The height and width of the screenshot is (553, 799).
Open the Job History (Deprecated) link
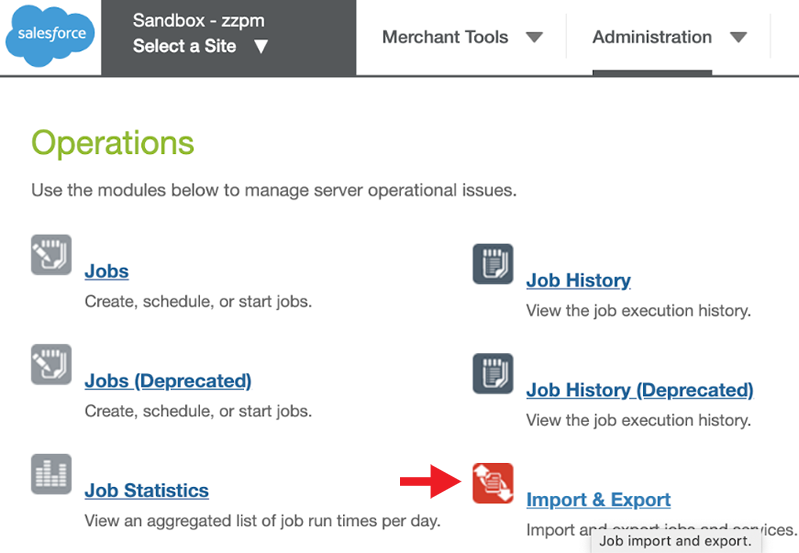(639, 390)
